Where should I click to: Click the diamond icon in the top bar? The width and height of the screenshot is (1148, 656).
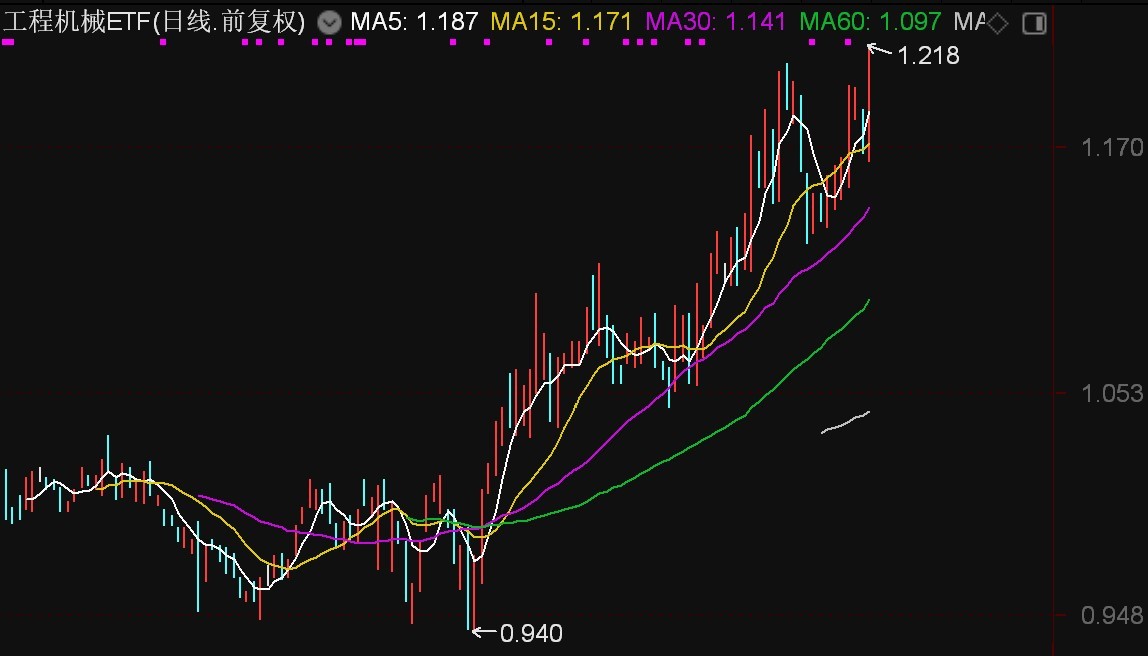[x=998, y=22]
